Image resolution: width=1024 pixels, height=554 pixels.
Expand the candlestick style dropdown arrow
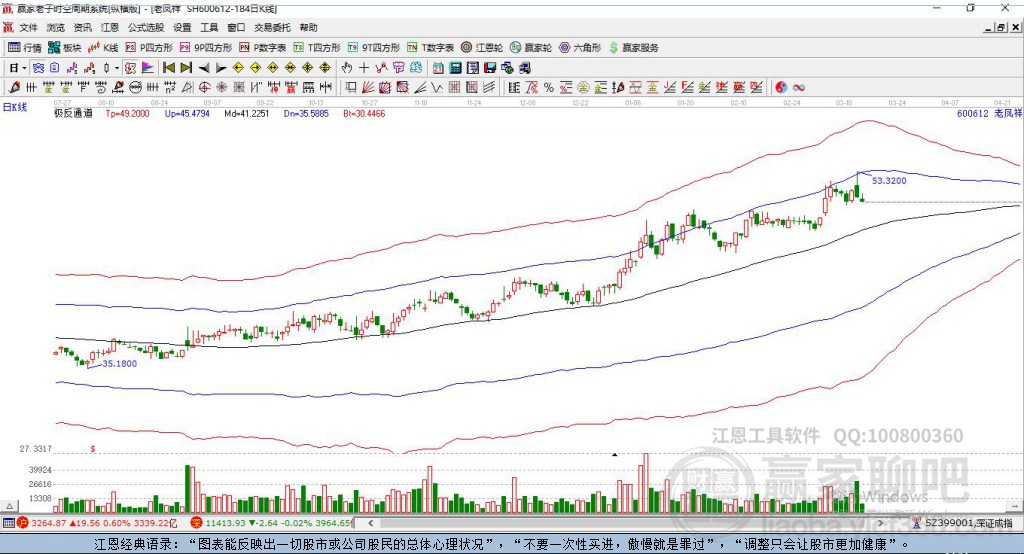click(117, 68)
